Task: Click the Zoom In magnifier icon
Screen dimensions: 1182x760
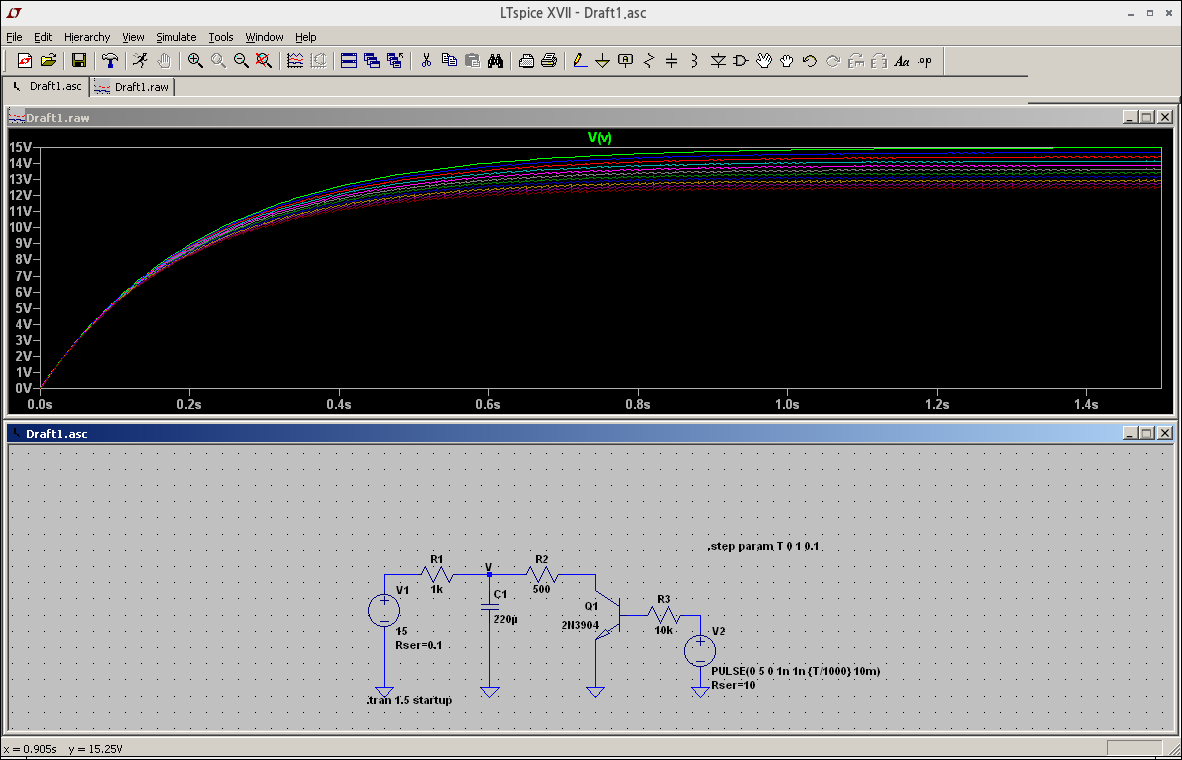Action: [195, 61]
